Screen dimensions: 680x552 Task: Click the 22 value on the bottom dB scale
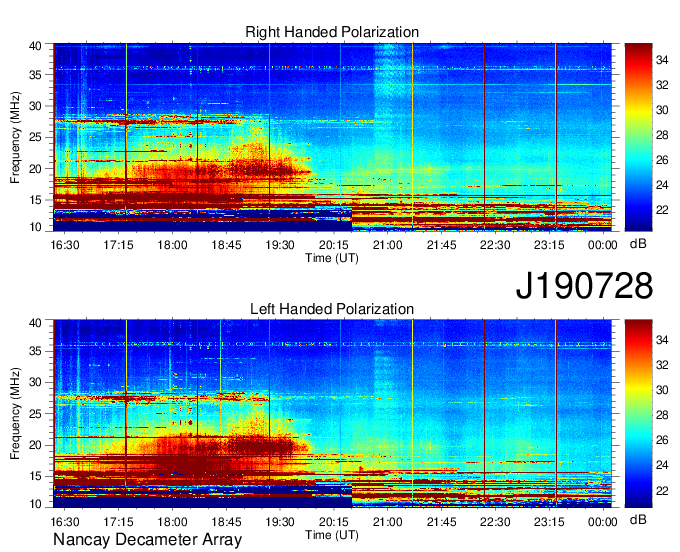[x=662, y=490]
